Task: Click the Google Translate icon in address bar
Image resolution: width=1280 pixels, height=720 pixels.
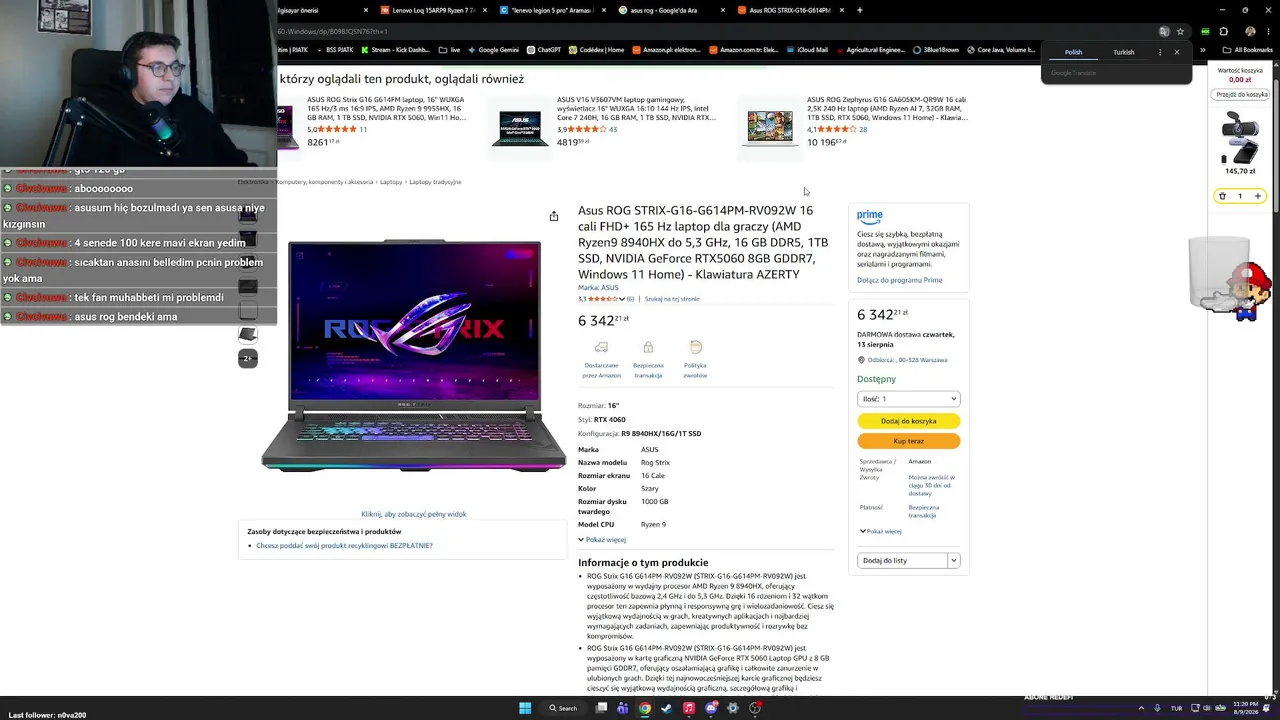Action: click(x=1164, y=32)
